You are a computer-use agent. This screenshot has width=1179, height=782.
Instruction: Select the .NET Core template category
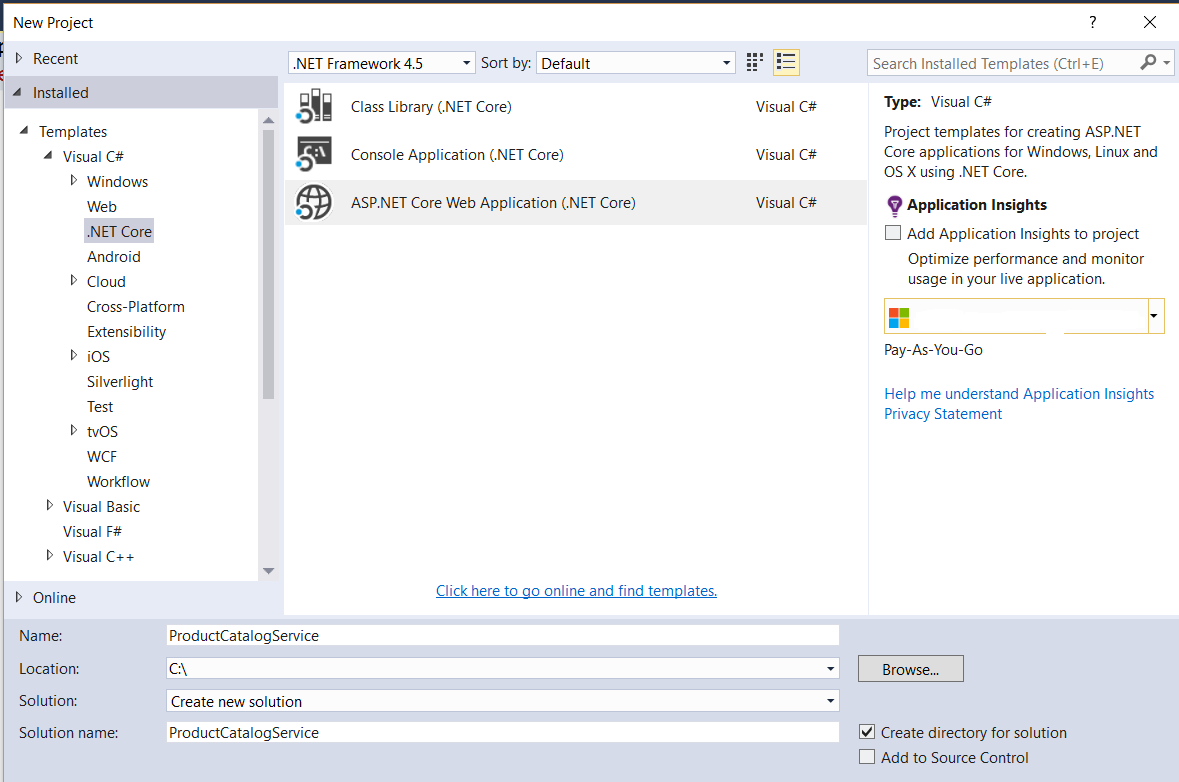(x=119, y=232)
